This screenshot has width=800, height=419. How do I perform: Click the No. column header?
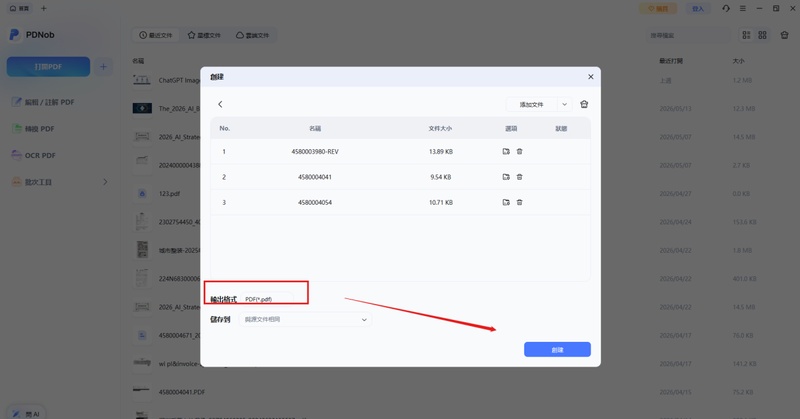click(x=224, y=128)
